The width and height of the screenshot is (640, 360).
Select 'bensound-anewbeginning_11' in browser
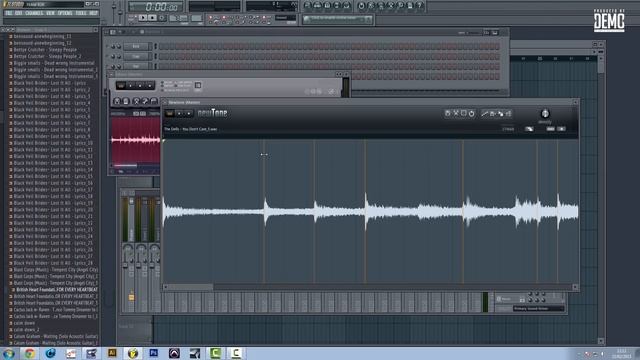click(x=42, y=36)
